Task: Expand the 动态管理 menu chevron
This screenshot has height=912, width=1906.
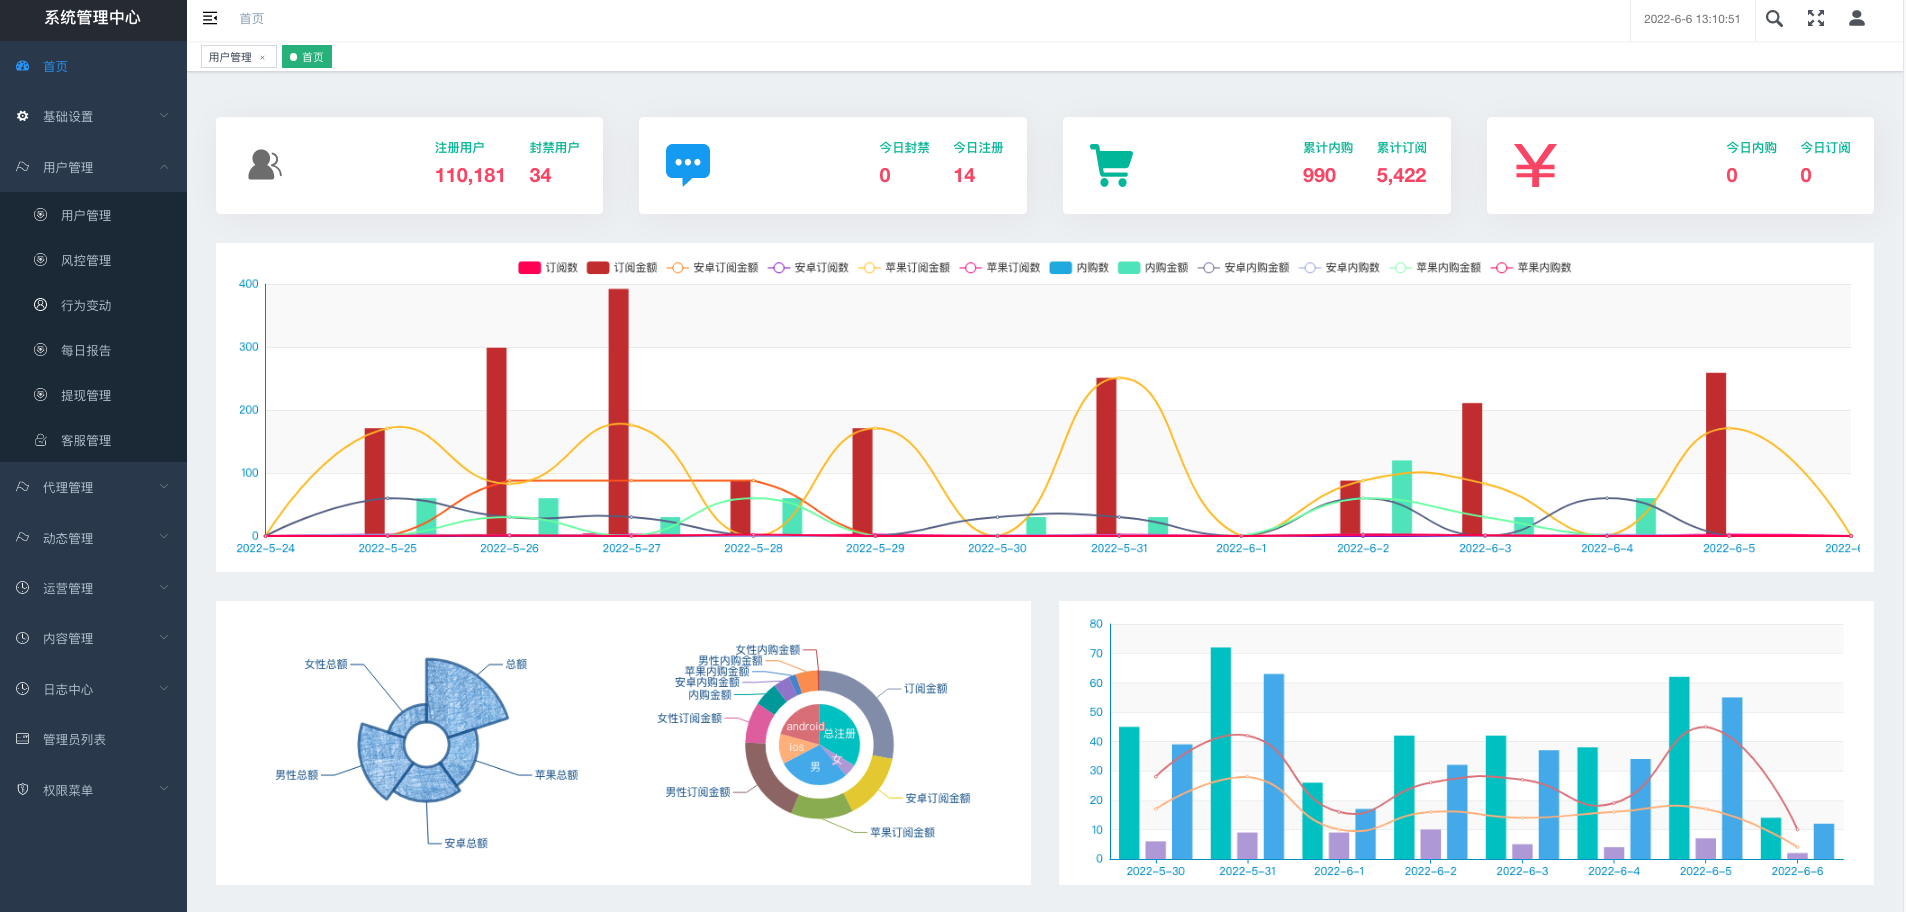Action: pos(164,538)
